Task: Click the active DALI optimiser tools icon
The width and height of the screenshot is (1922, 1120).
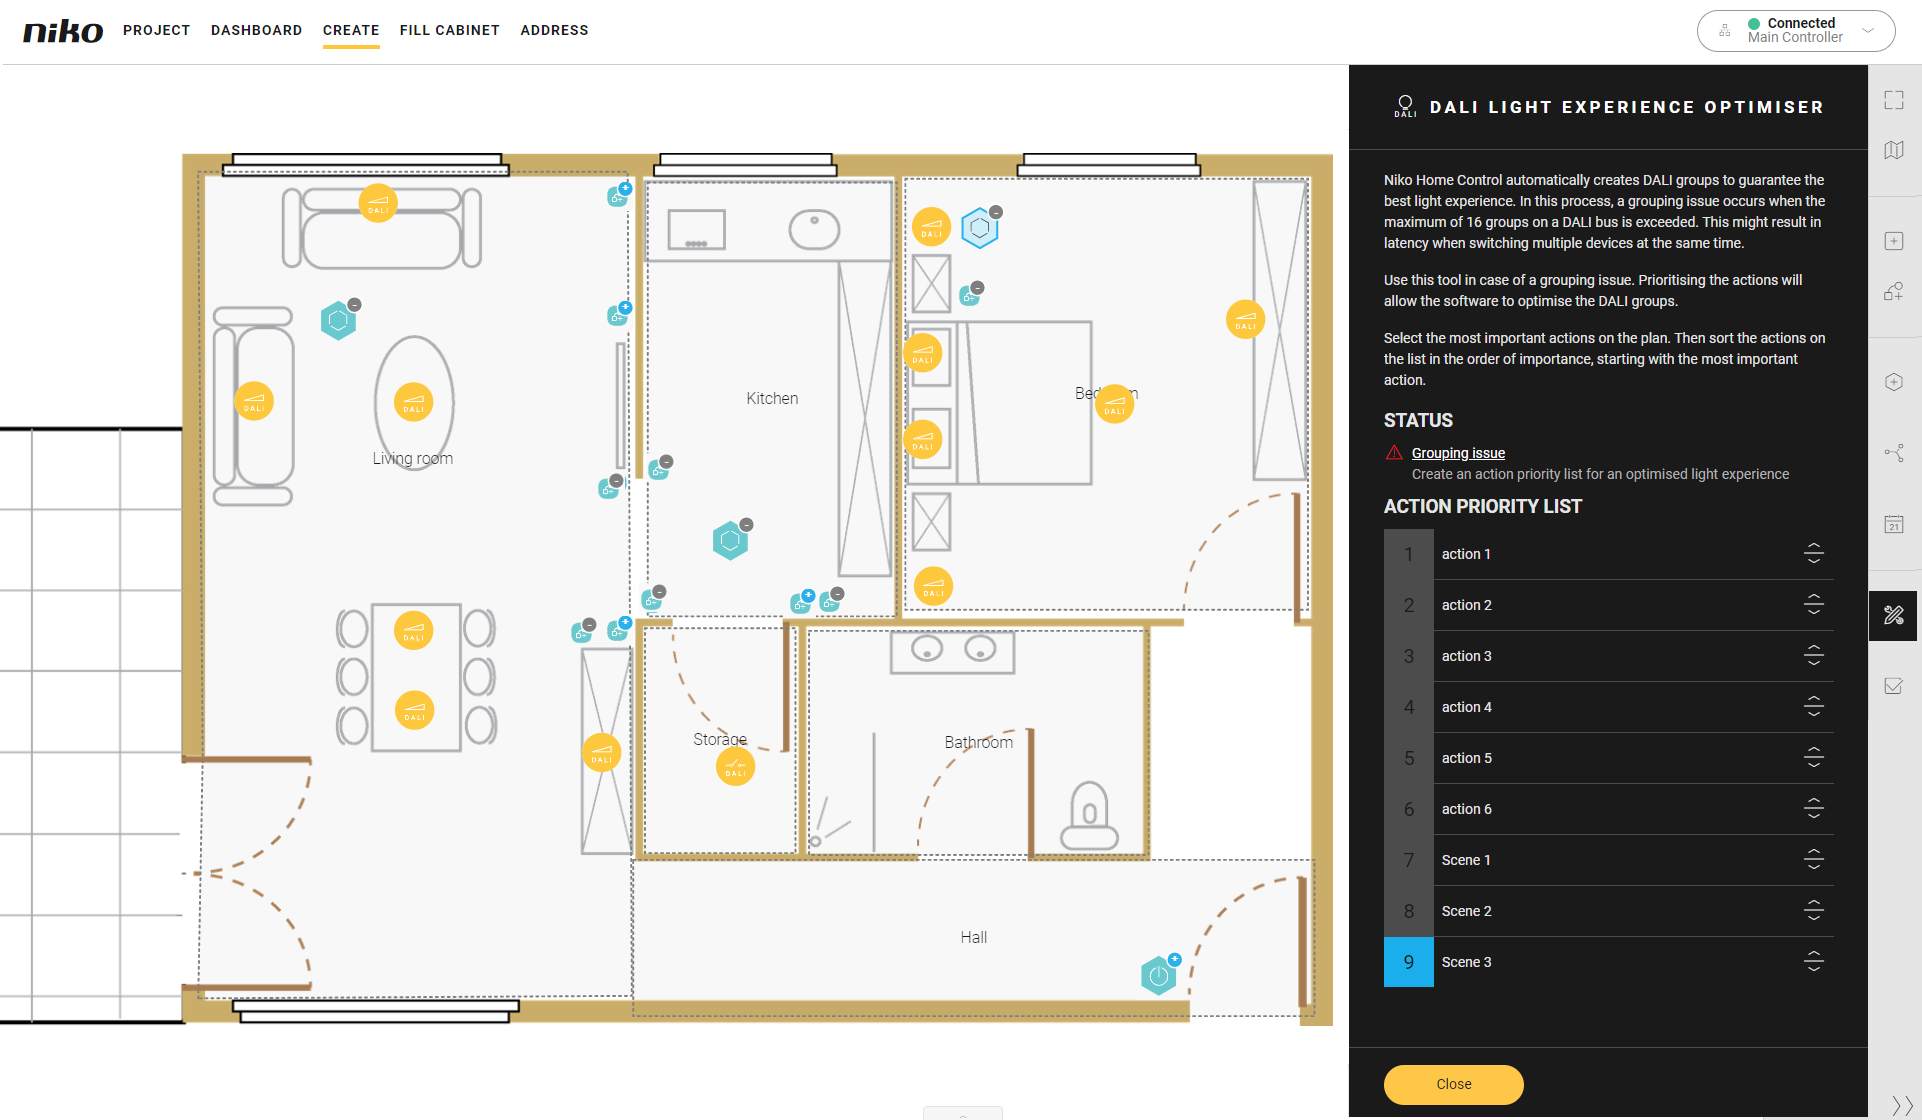Action: pos(1893,615)
